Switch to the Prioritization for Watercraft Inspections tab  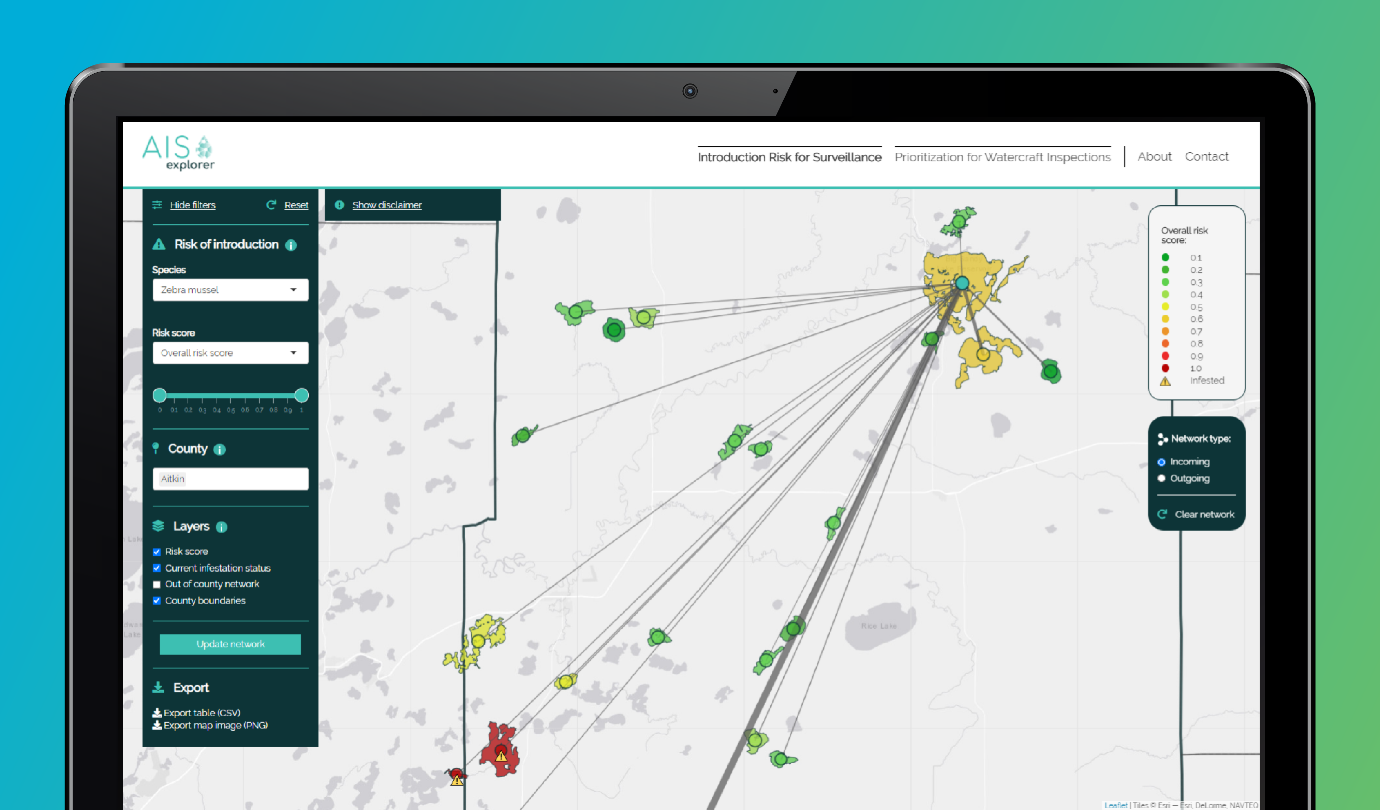(x=1002, y=156)
